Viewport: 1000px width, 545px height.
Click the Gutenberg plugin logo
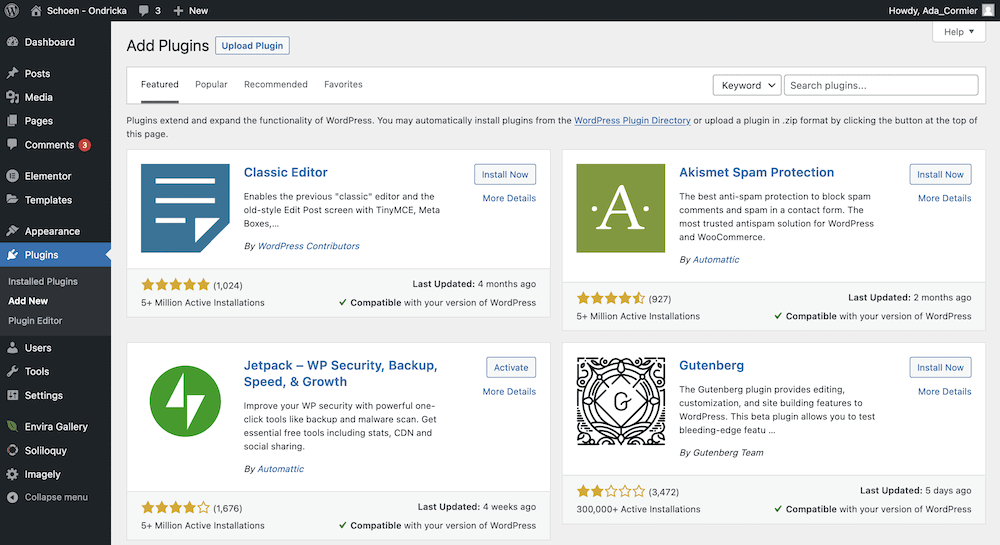click(621, 401)
